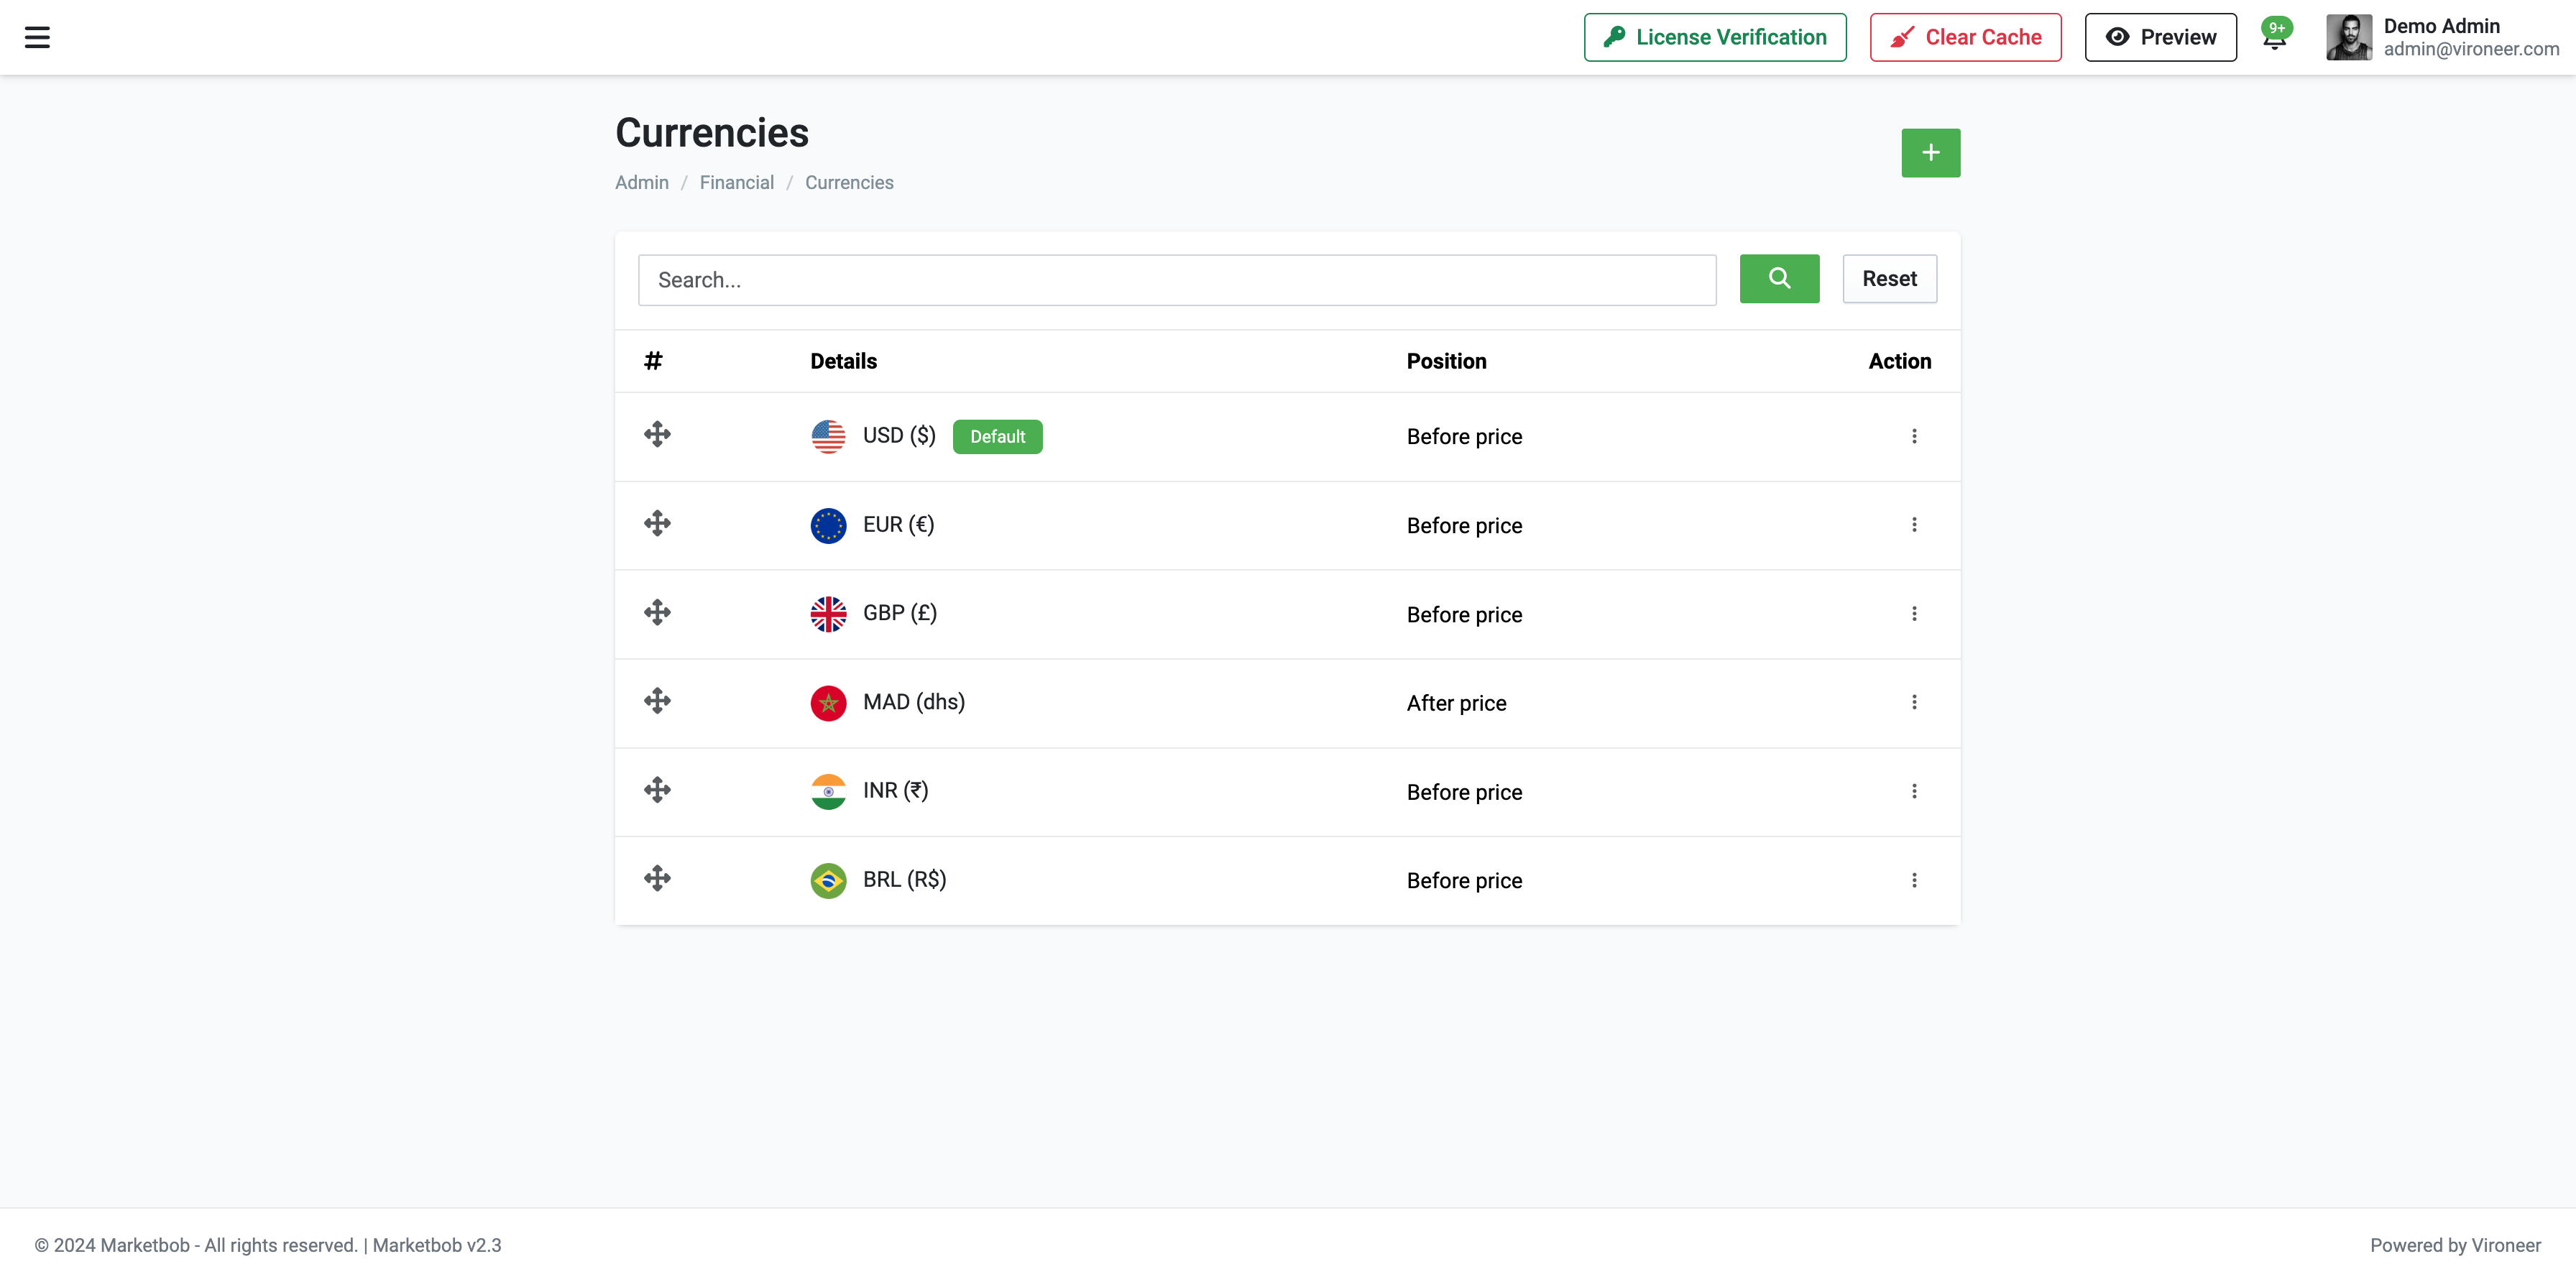Image resolution: width=2576 pixels, height=1282 pixels.
Task: Click the BRL row drag handle
Action: (x=657, y=879)
